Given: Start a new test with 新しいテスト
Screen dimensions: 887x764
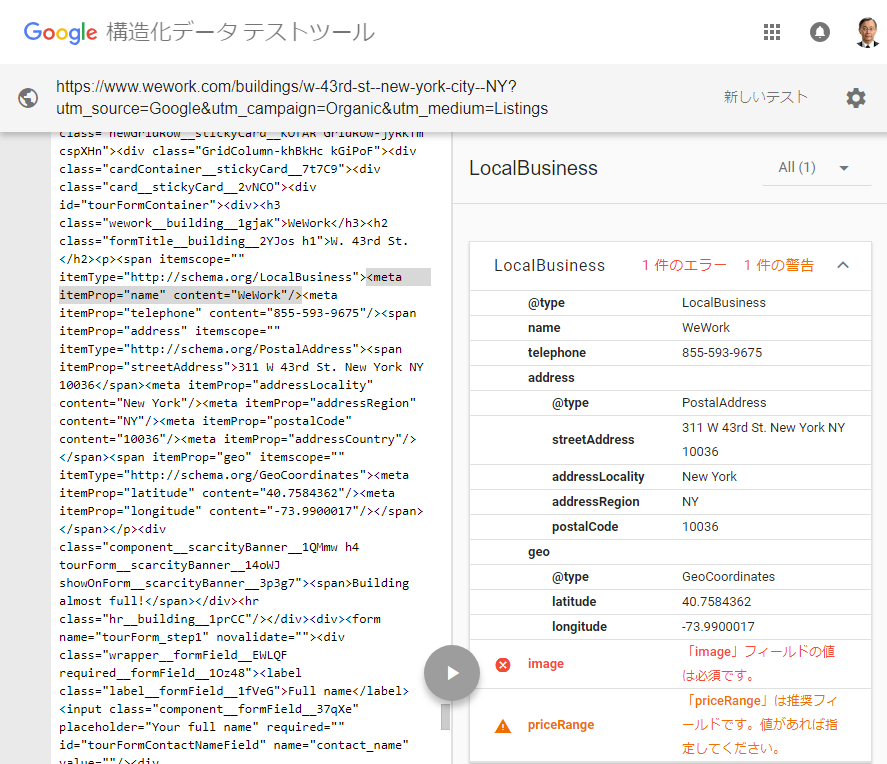Looking at the screenshot, I should (765, 97).
